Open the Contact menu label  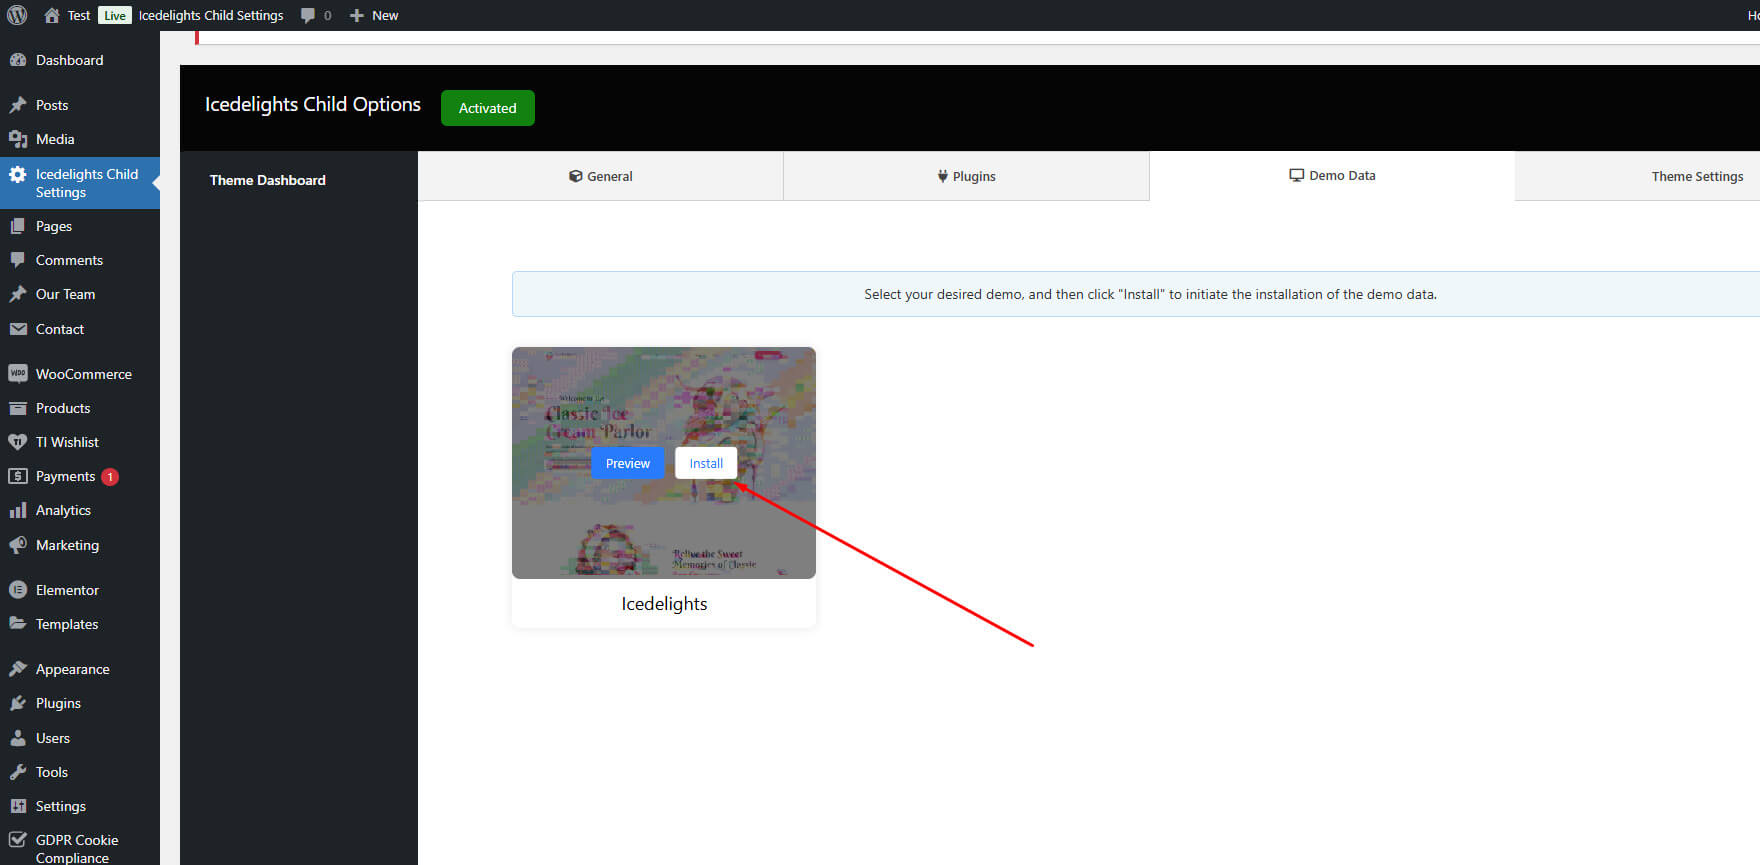(60, 329)
